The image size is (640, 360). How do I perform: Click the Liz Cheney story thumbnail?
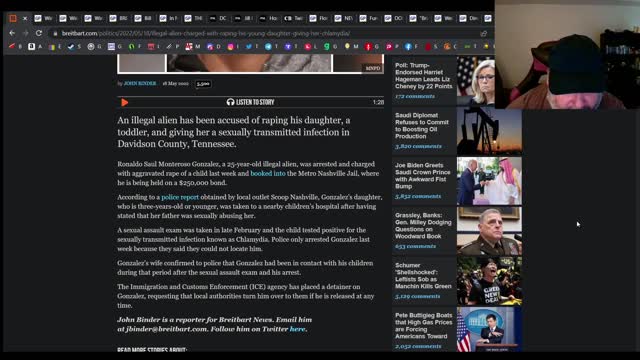click(x=476, y=80)
